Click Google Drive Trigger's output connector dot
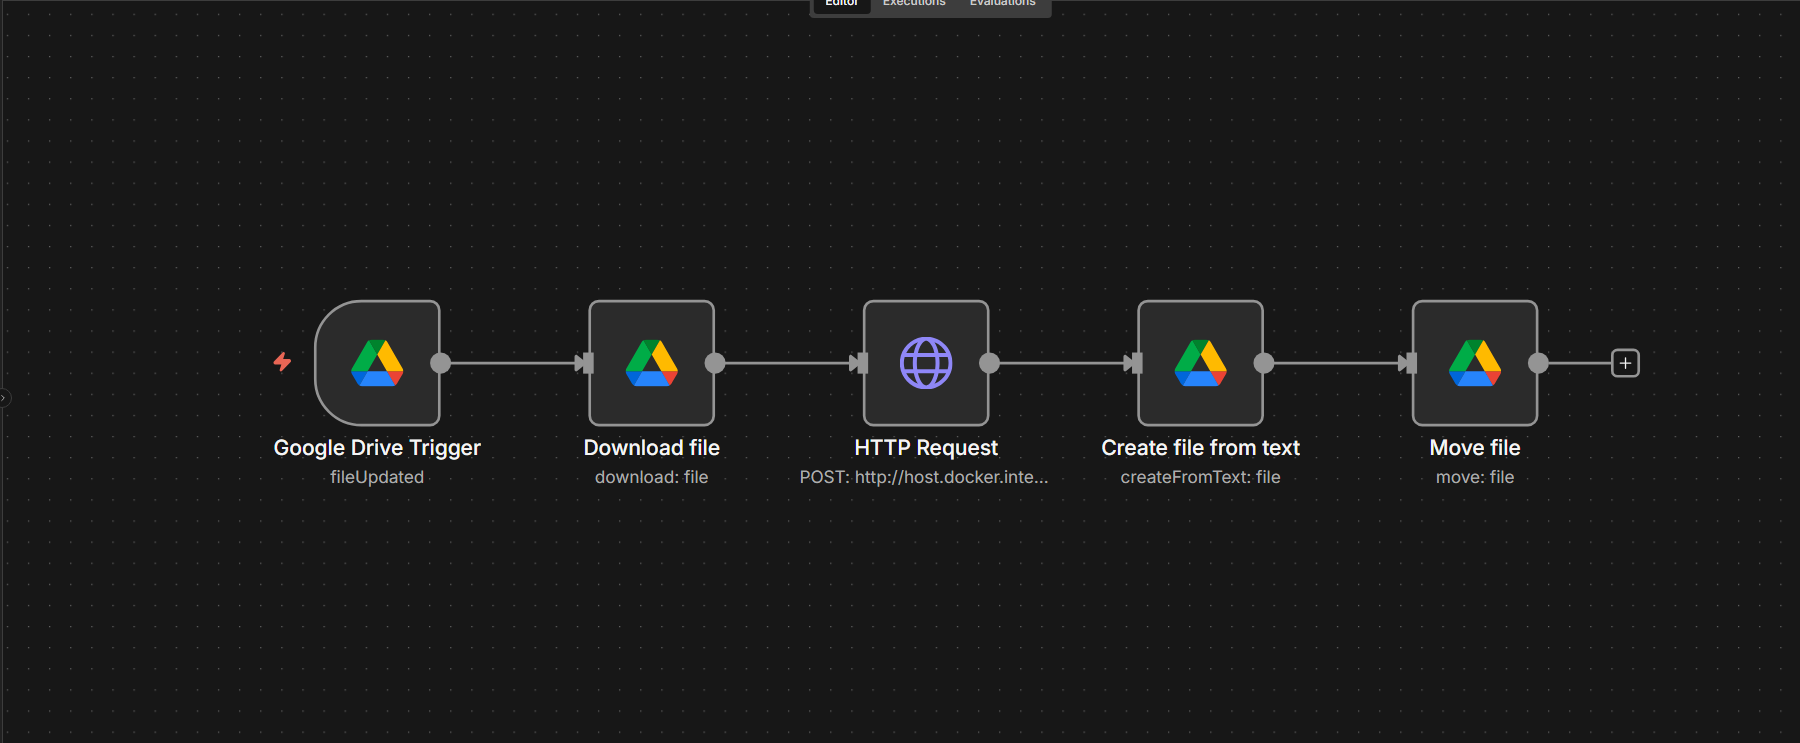The image size is (1800, 743). click(x=440, y=363)
